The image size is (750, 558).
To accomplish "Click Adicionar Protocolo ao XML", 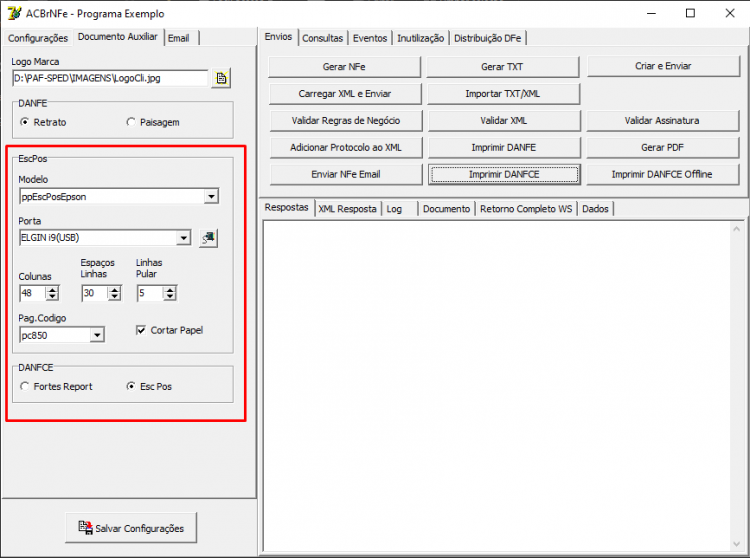I will (346, 147).
